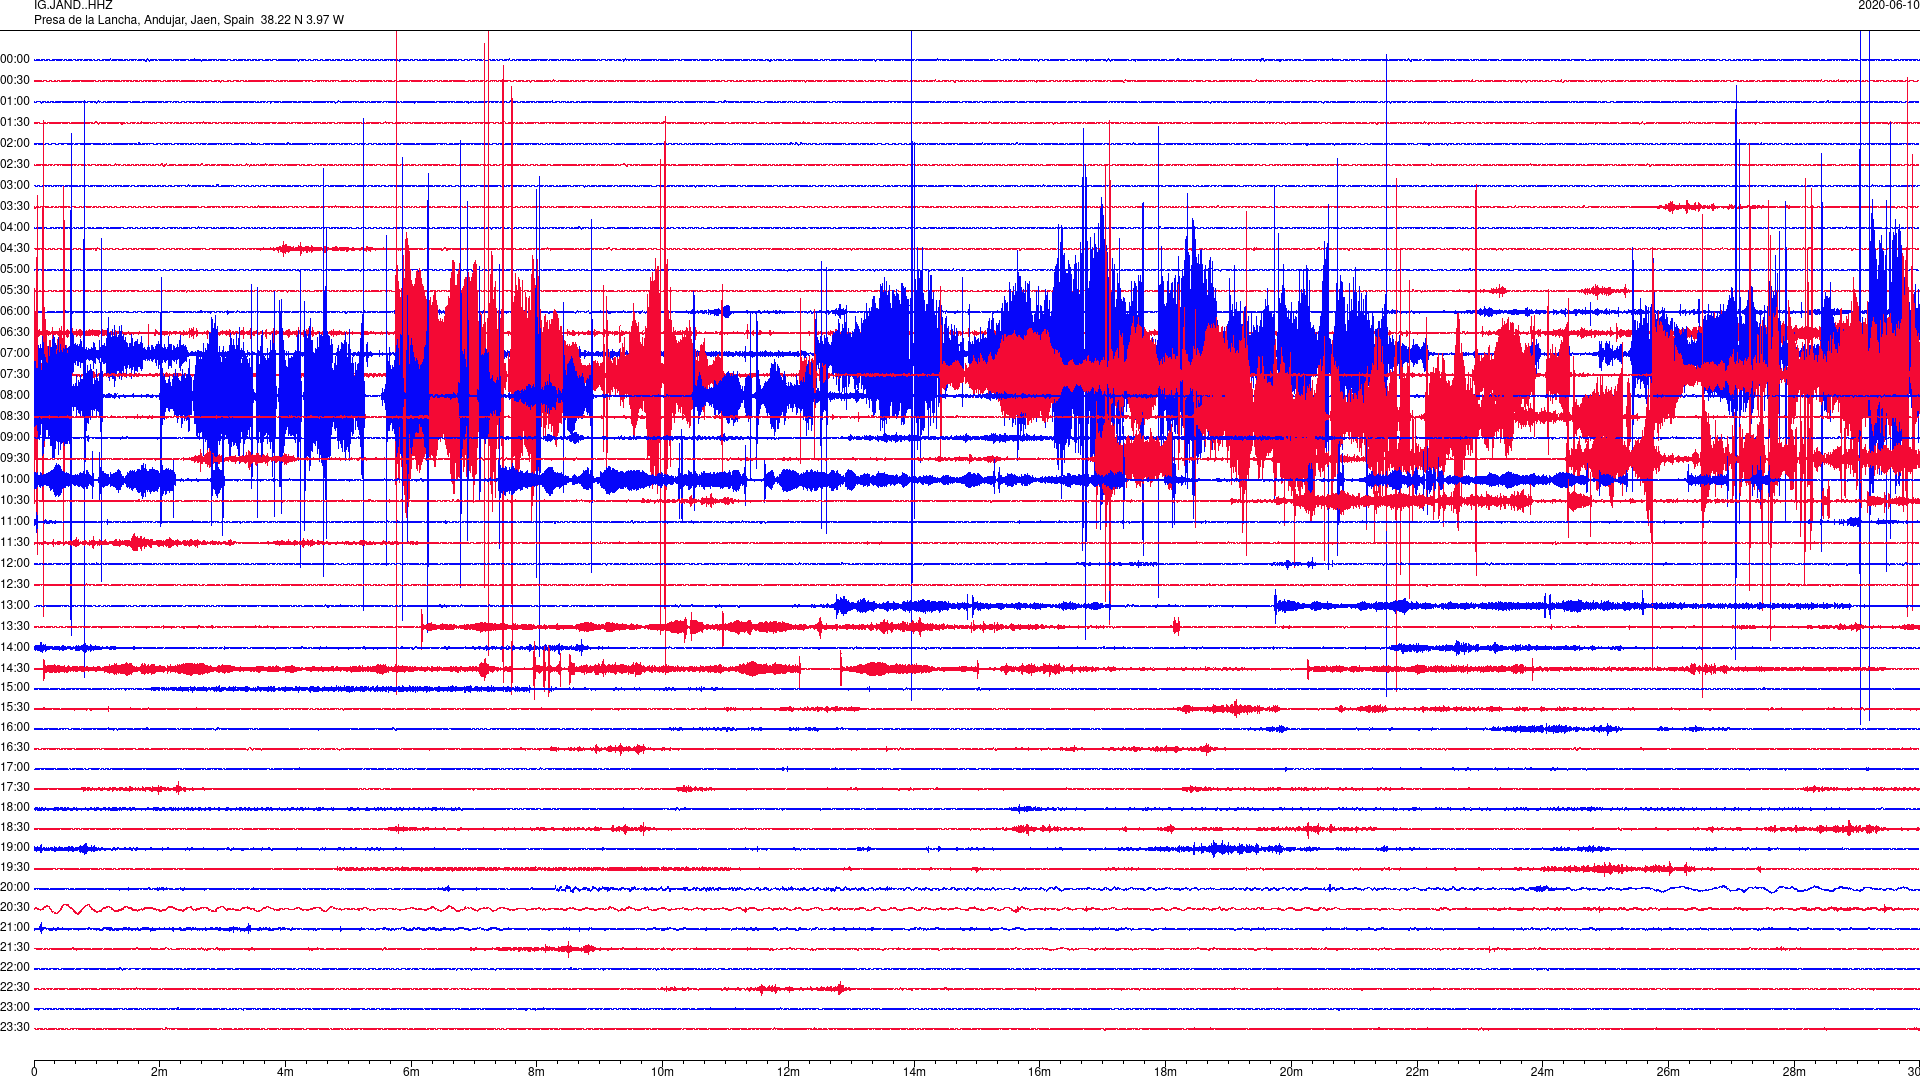
Task: Select the 12:00 trace time label
Action: click(x=15, y=564)
